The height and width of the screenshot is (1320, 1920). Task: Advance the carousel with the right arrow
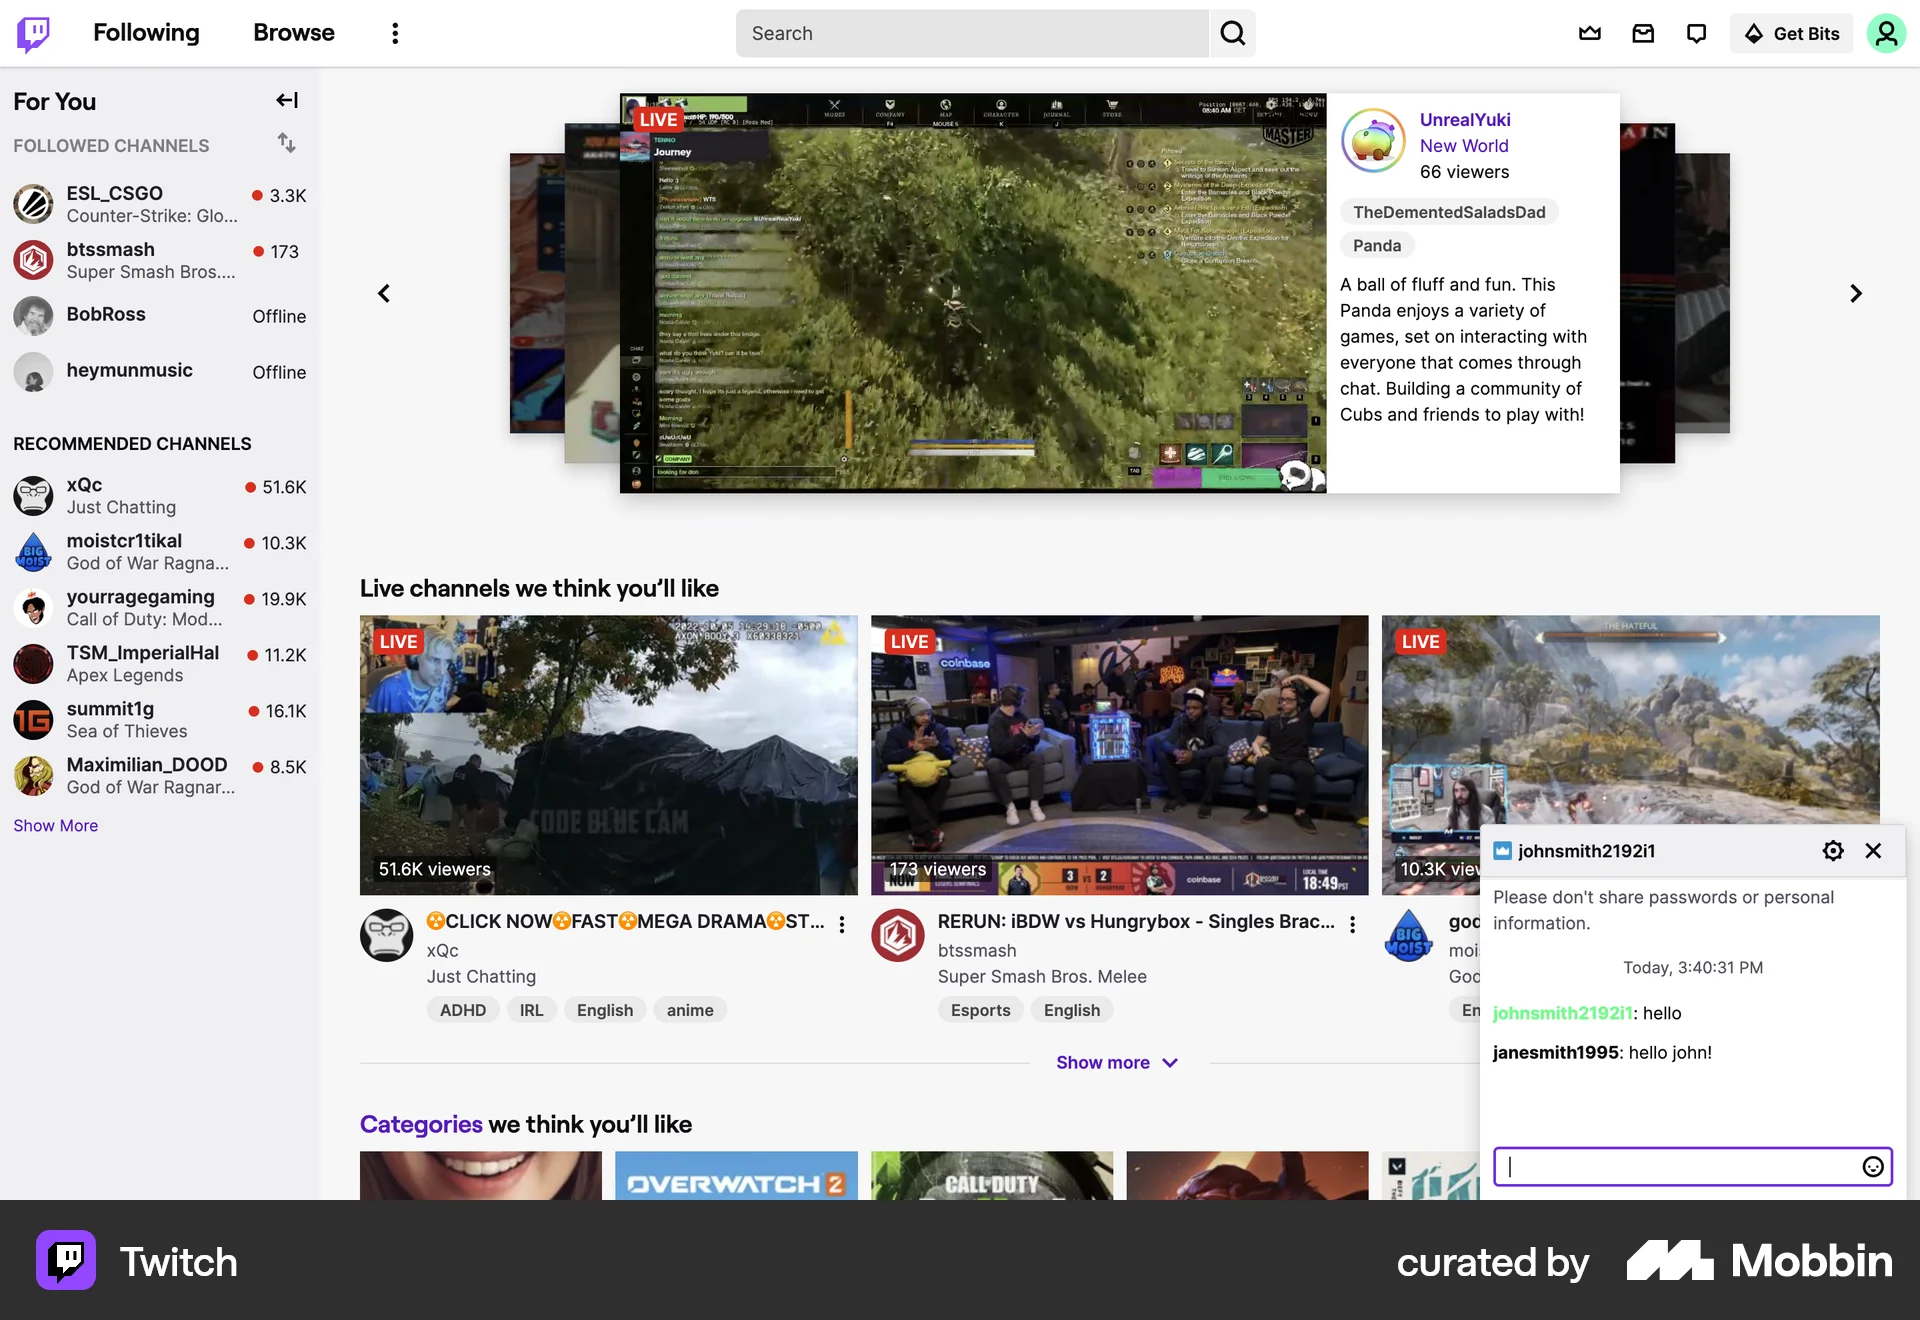(1855, 293)
